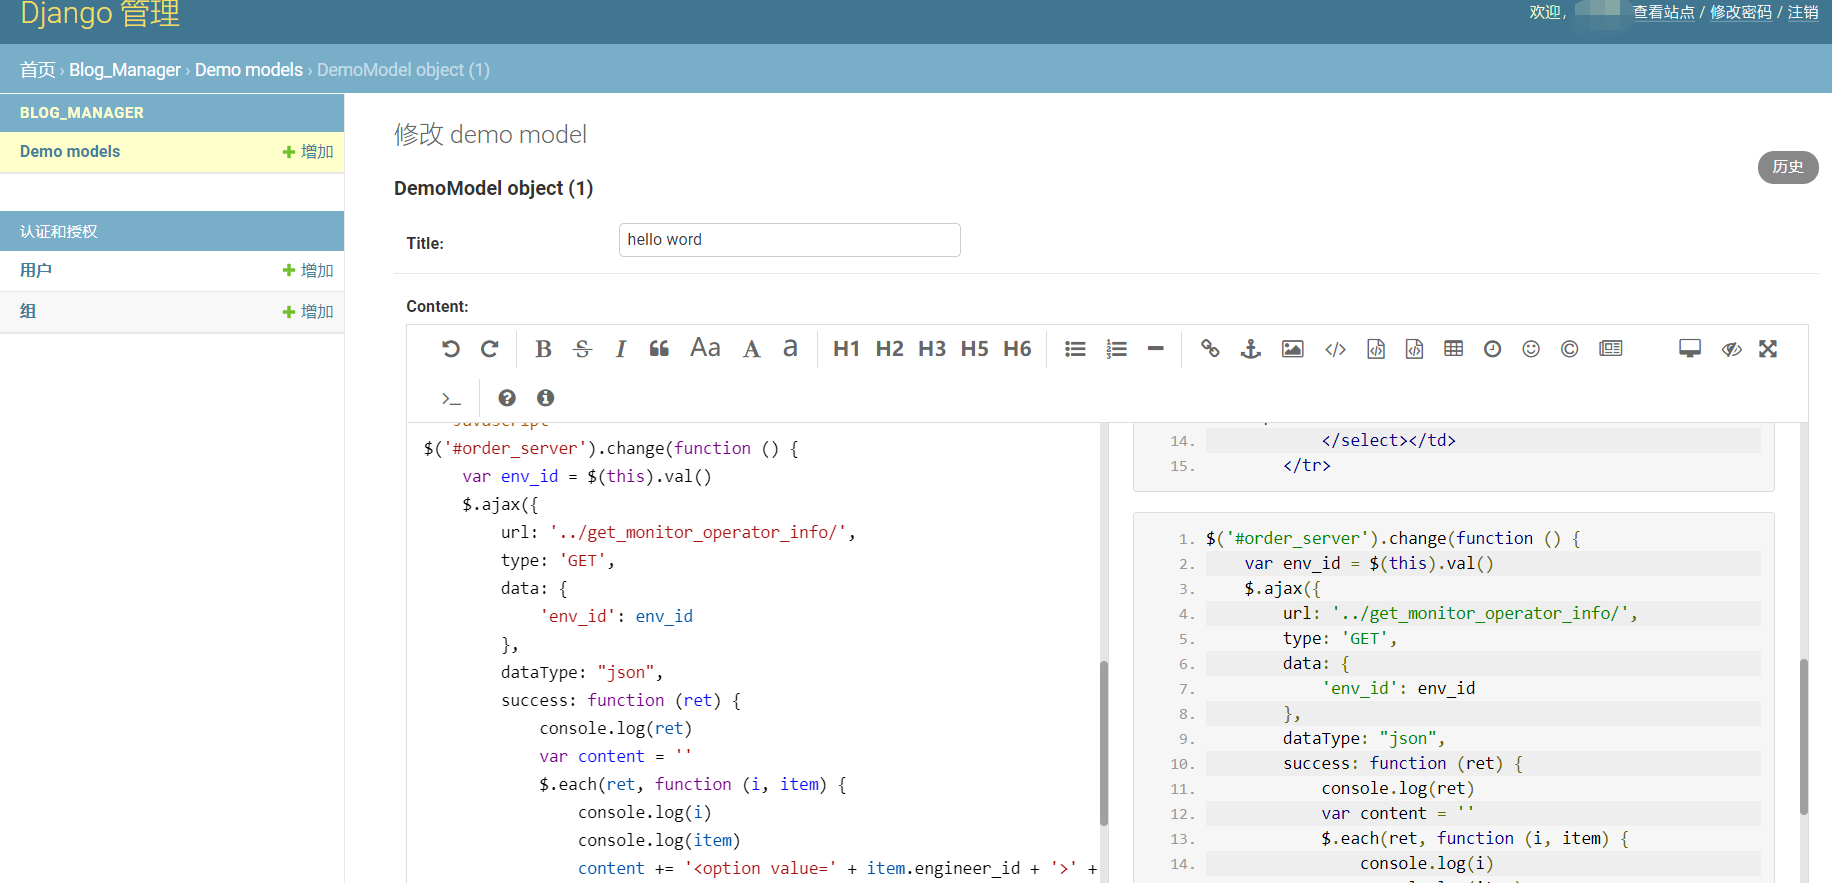Click the undo icon in editor toolbar

[x=451, y=349]
